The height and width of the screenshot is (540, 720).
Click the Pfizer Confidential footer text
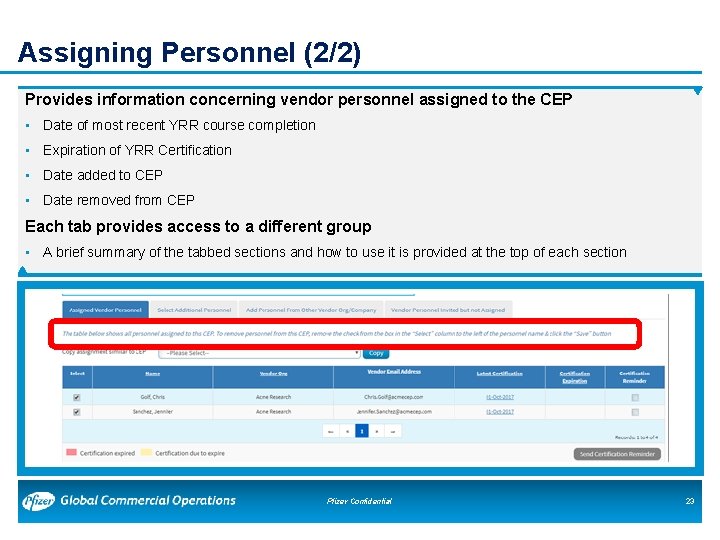pyautogui.click(x=359, y=501)
